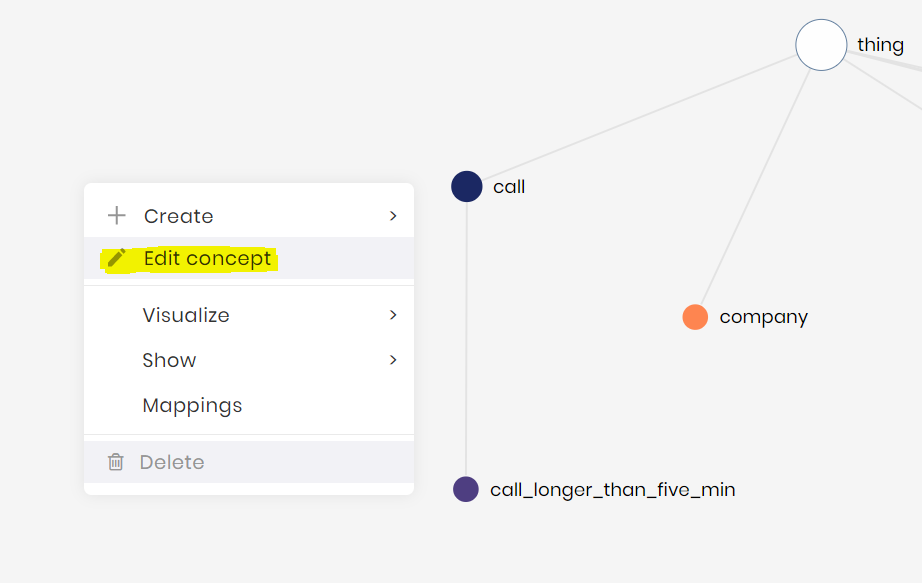
Task: Click the pencil icon for Edit concept
Action: point(117,259)
